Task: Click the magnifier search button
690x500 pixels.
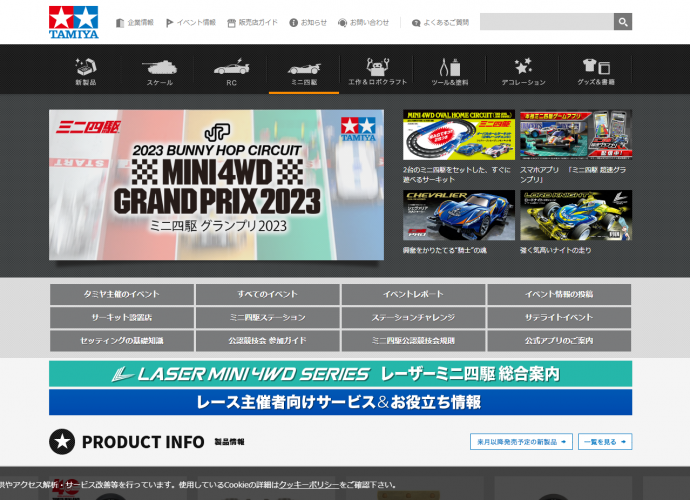Action: (x=623, y=22)
